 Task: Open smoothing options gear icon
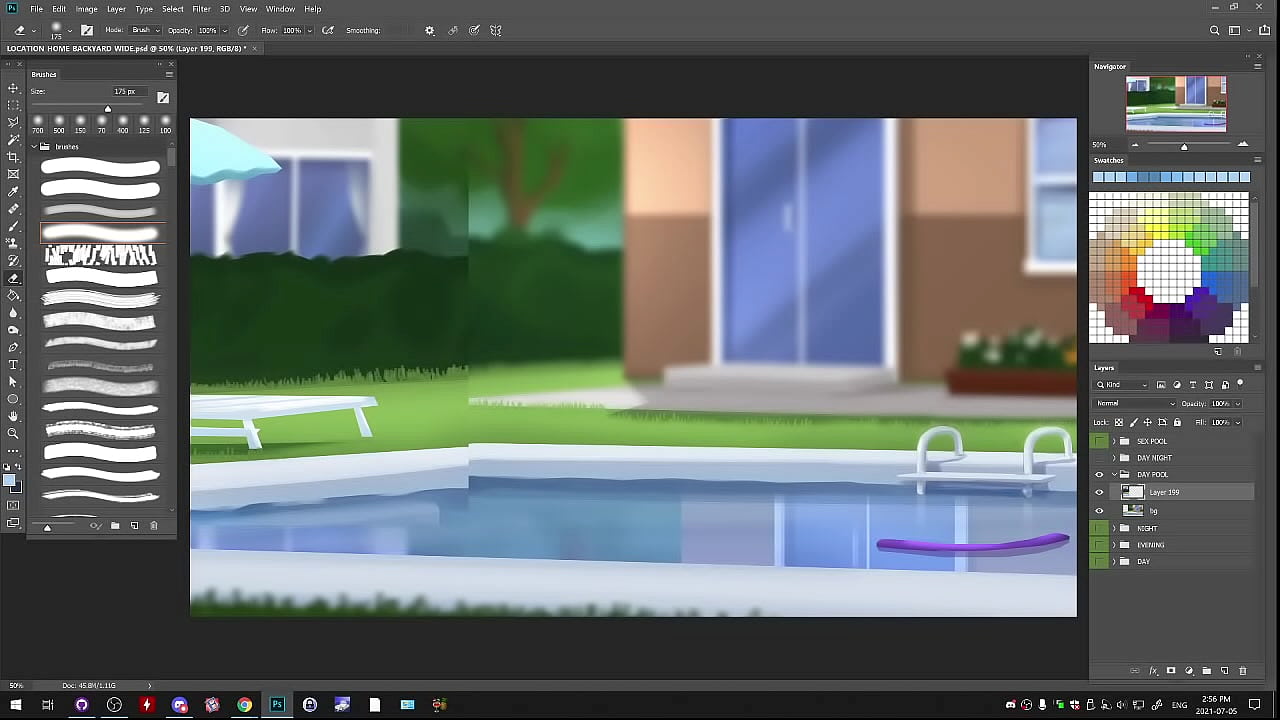430,31
